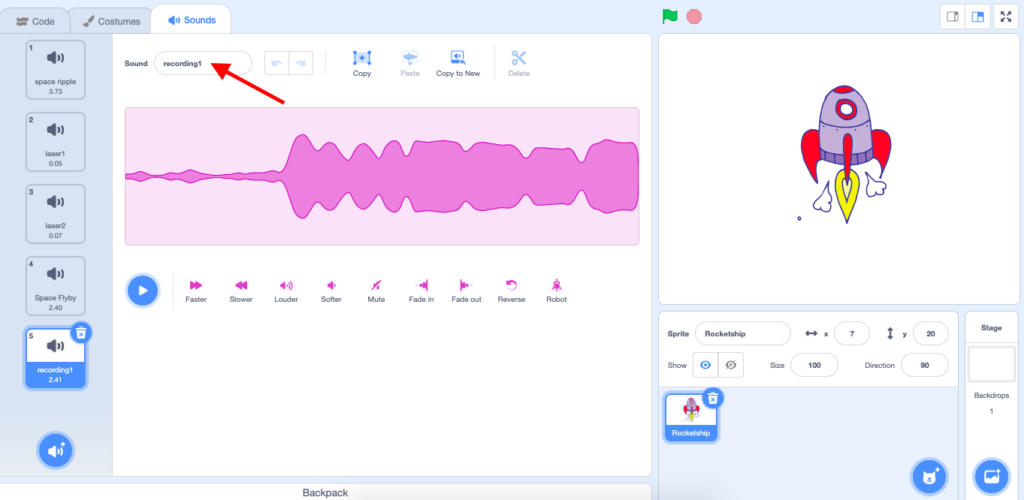Enter full screen stage mode

point(1005,17)
